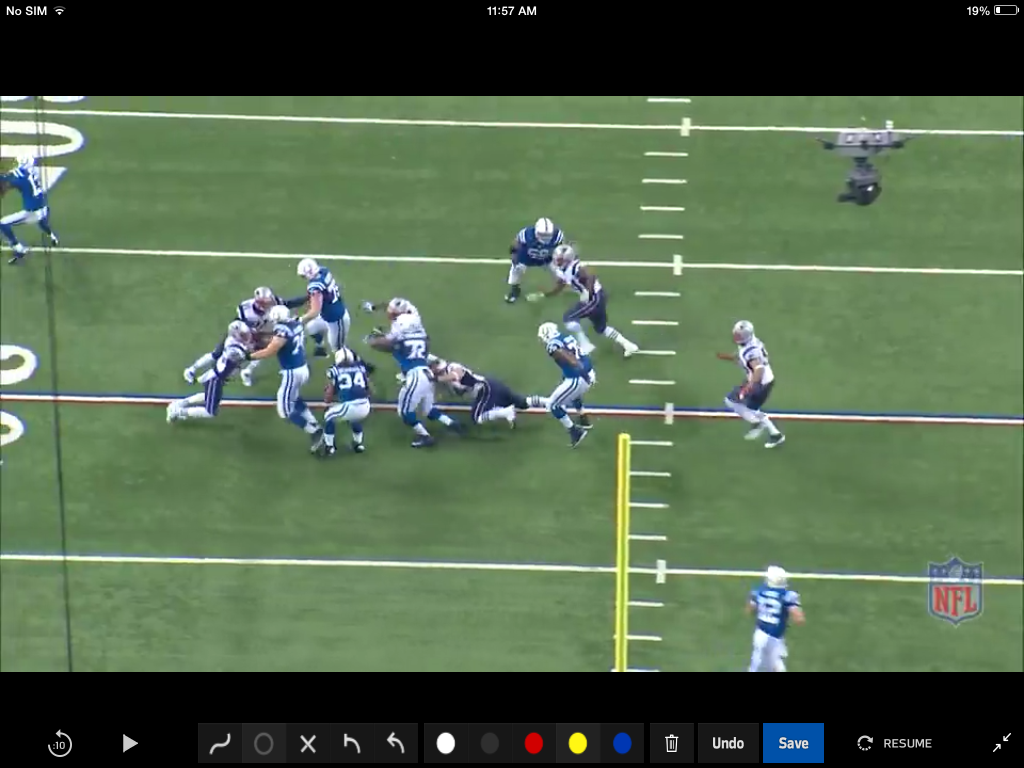Delete drawings with the trash icon

(x=671, y=743)
